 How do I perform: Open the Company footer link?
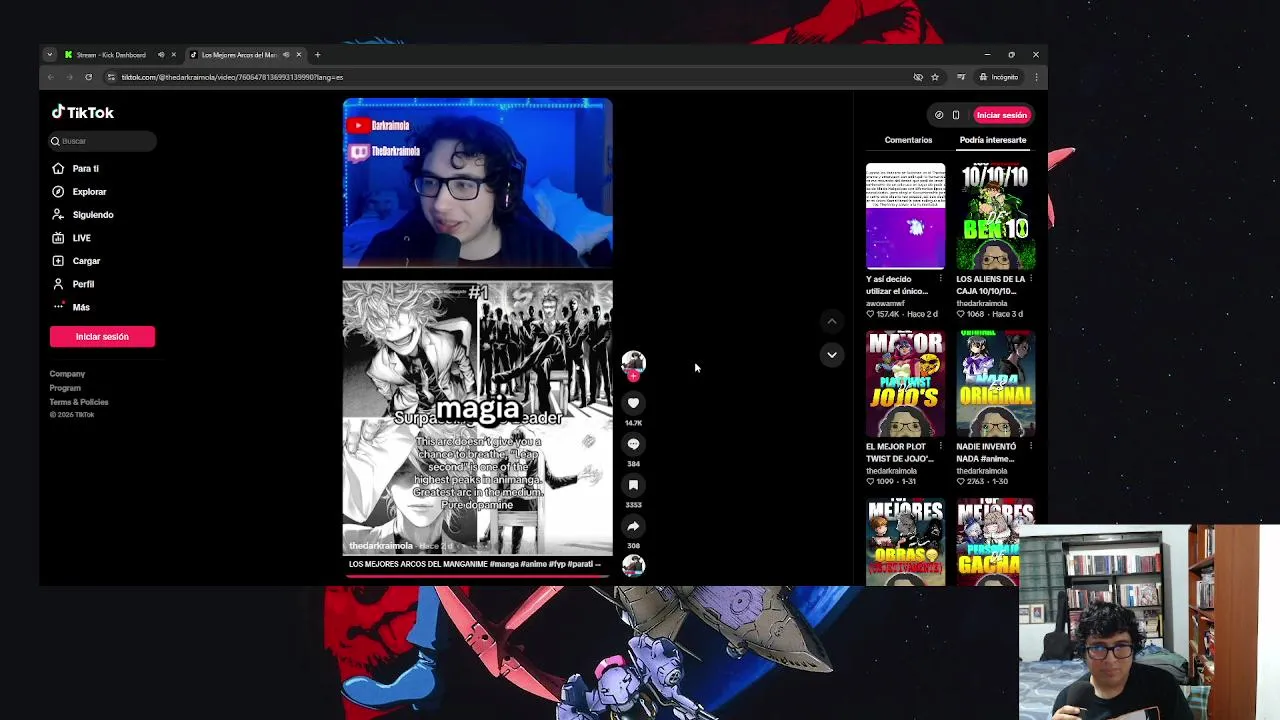[x=67, y=374]
